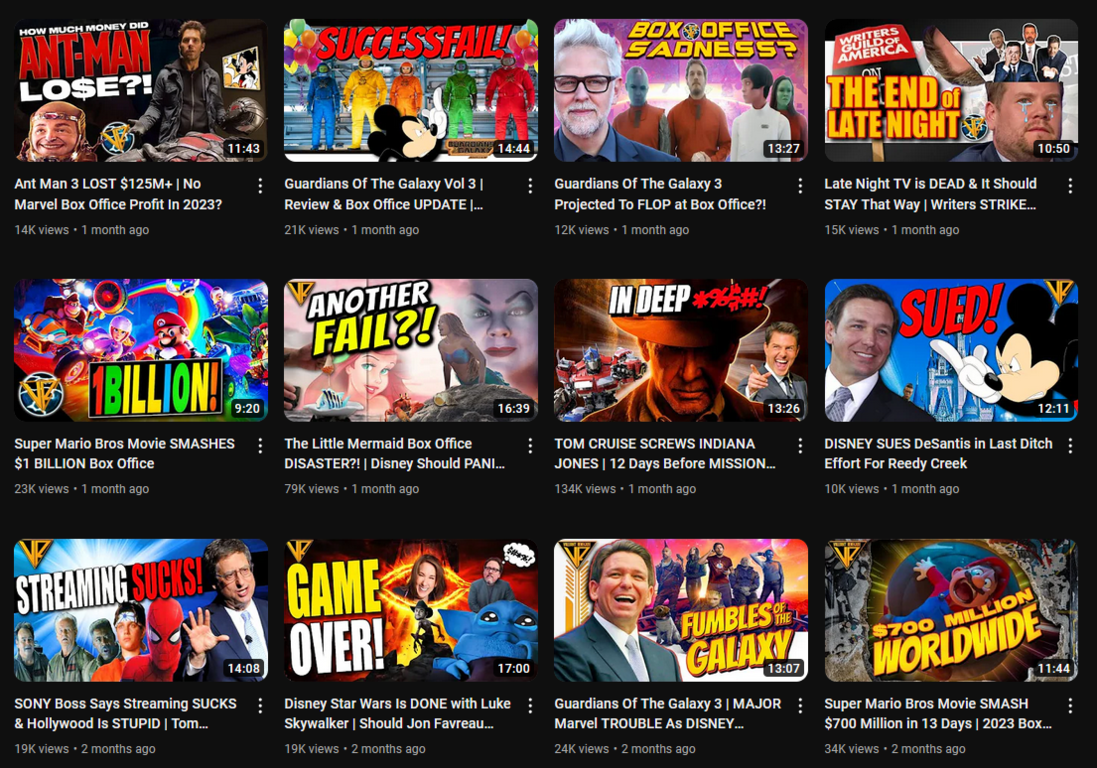Open title 'TOM CRUISE SCREWS INDIANA JONES'
Screen dimensions: 1097x768
click(665, 453)
